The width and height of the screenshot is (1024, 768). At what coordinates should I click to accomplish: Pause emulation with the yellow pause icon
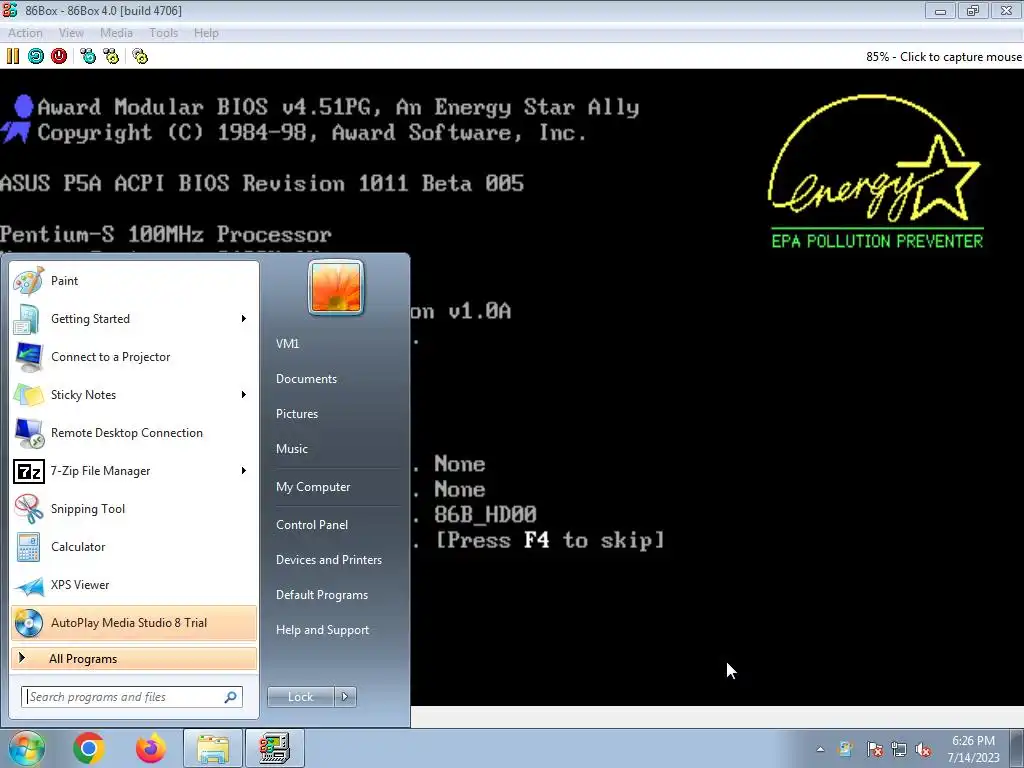[13, 56]
